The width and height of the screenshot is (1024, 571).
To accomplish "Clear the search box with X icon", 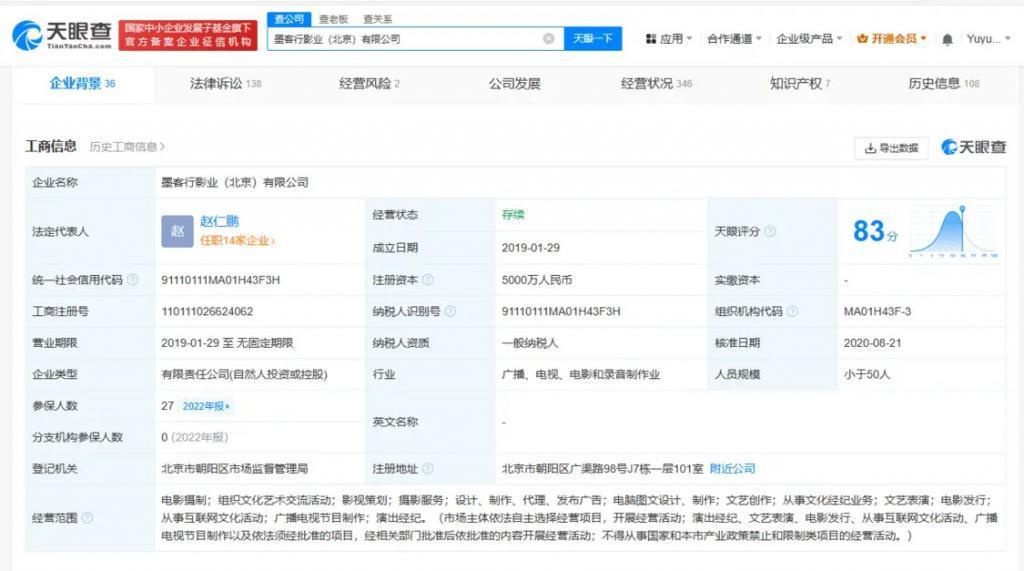I will tap(549, 39).
